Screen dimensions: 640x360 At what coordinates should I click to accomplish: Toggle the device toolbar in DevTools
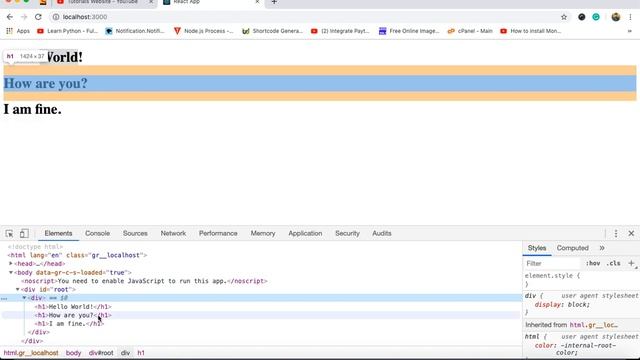pos(24,233)
